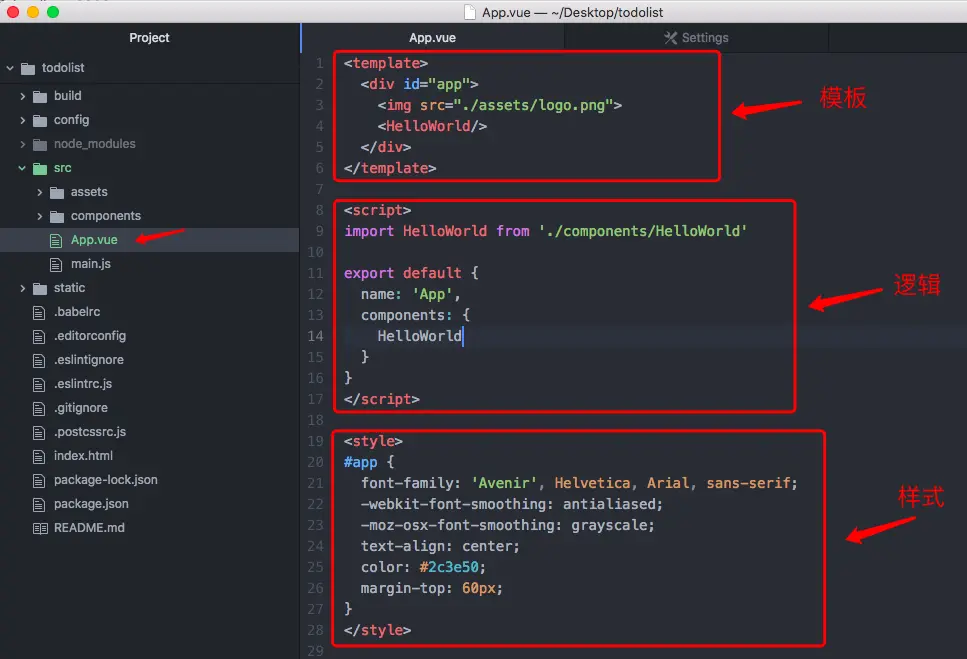Viewport: 967px width, 659px height.
Task: Click the package-lock.json file icon
Action: (x=39, y=481)
